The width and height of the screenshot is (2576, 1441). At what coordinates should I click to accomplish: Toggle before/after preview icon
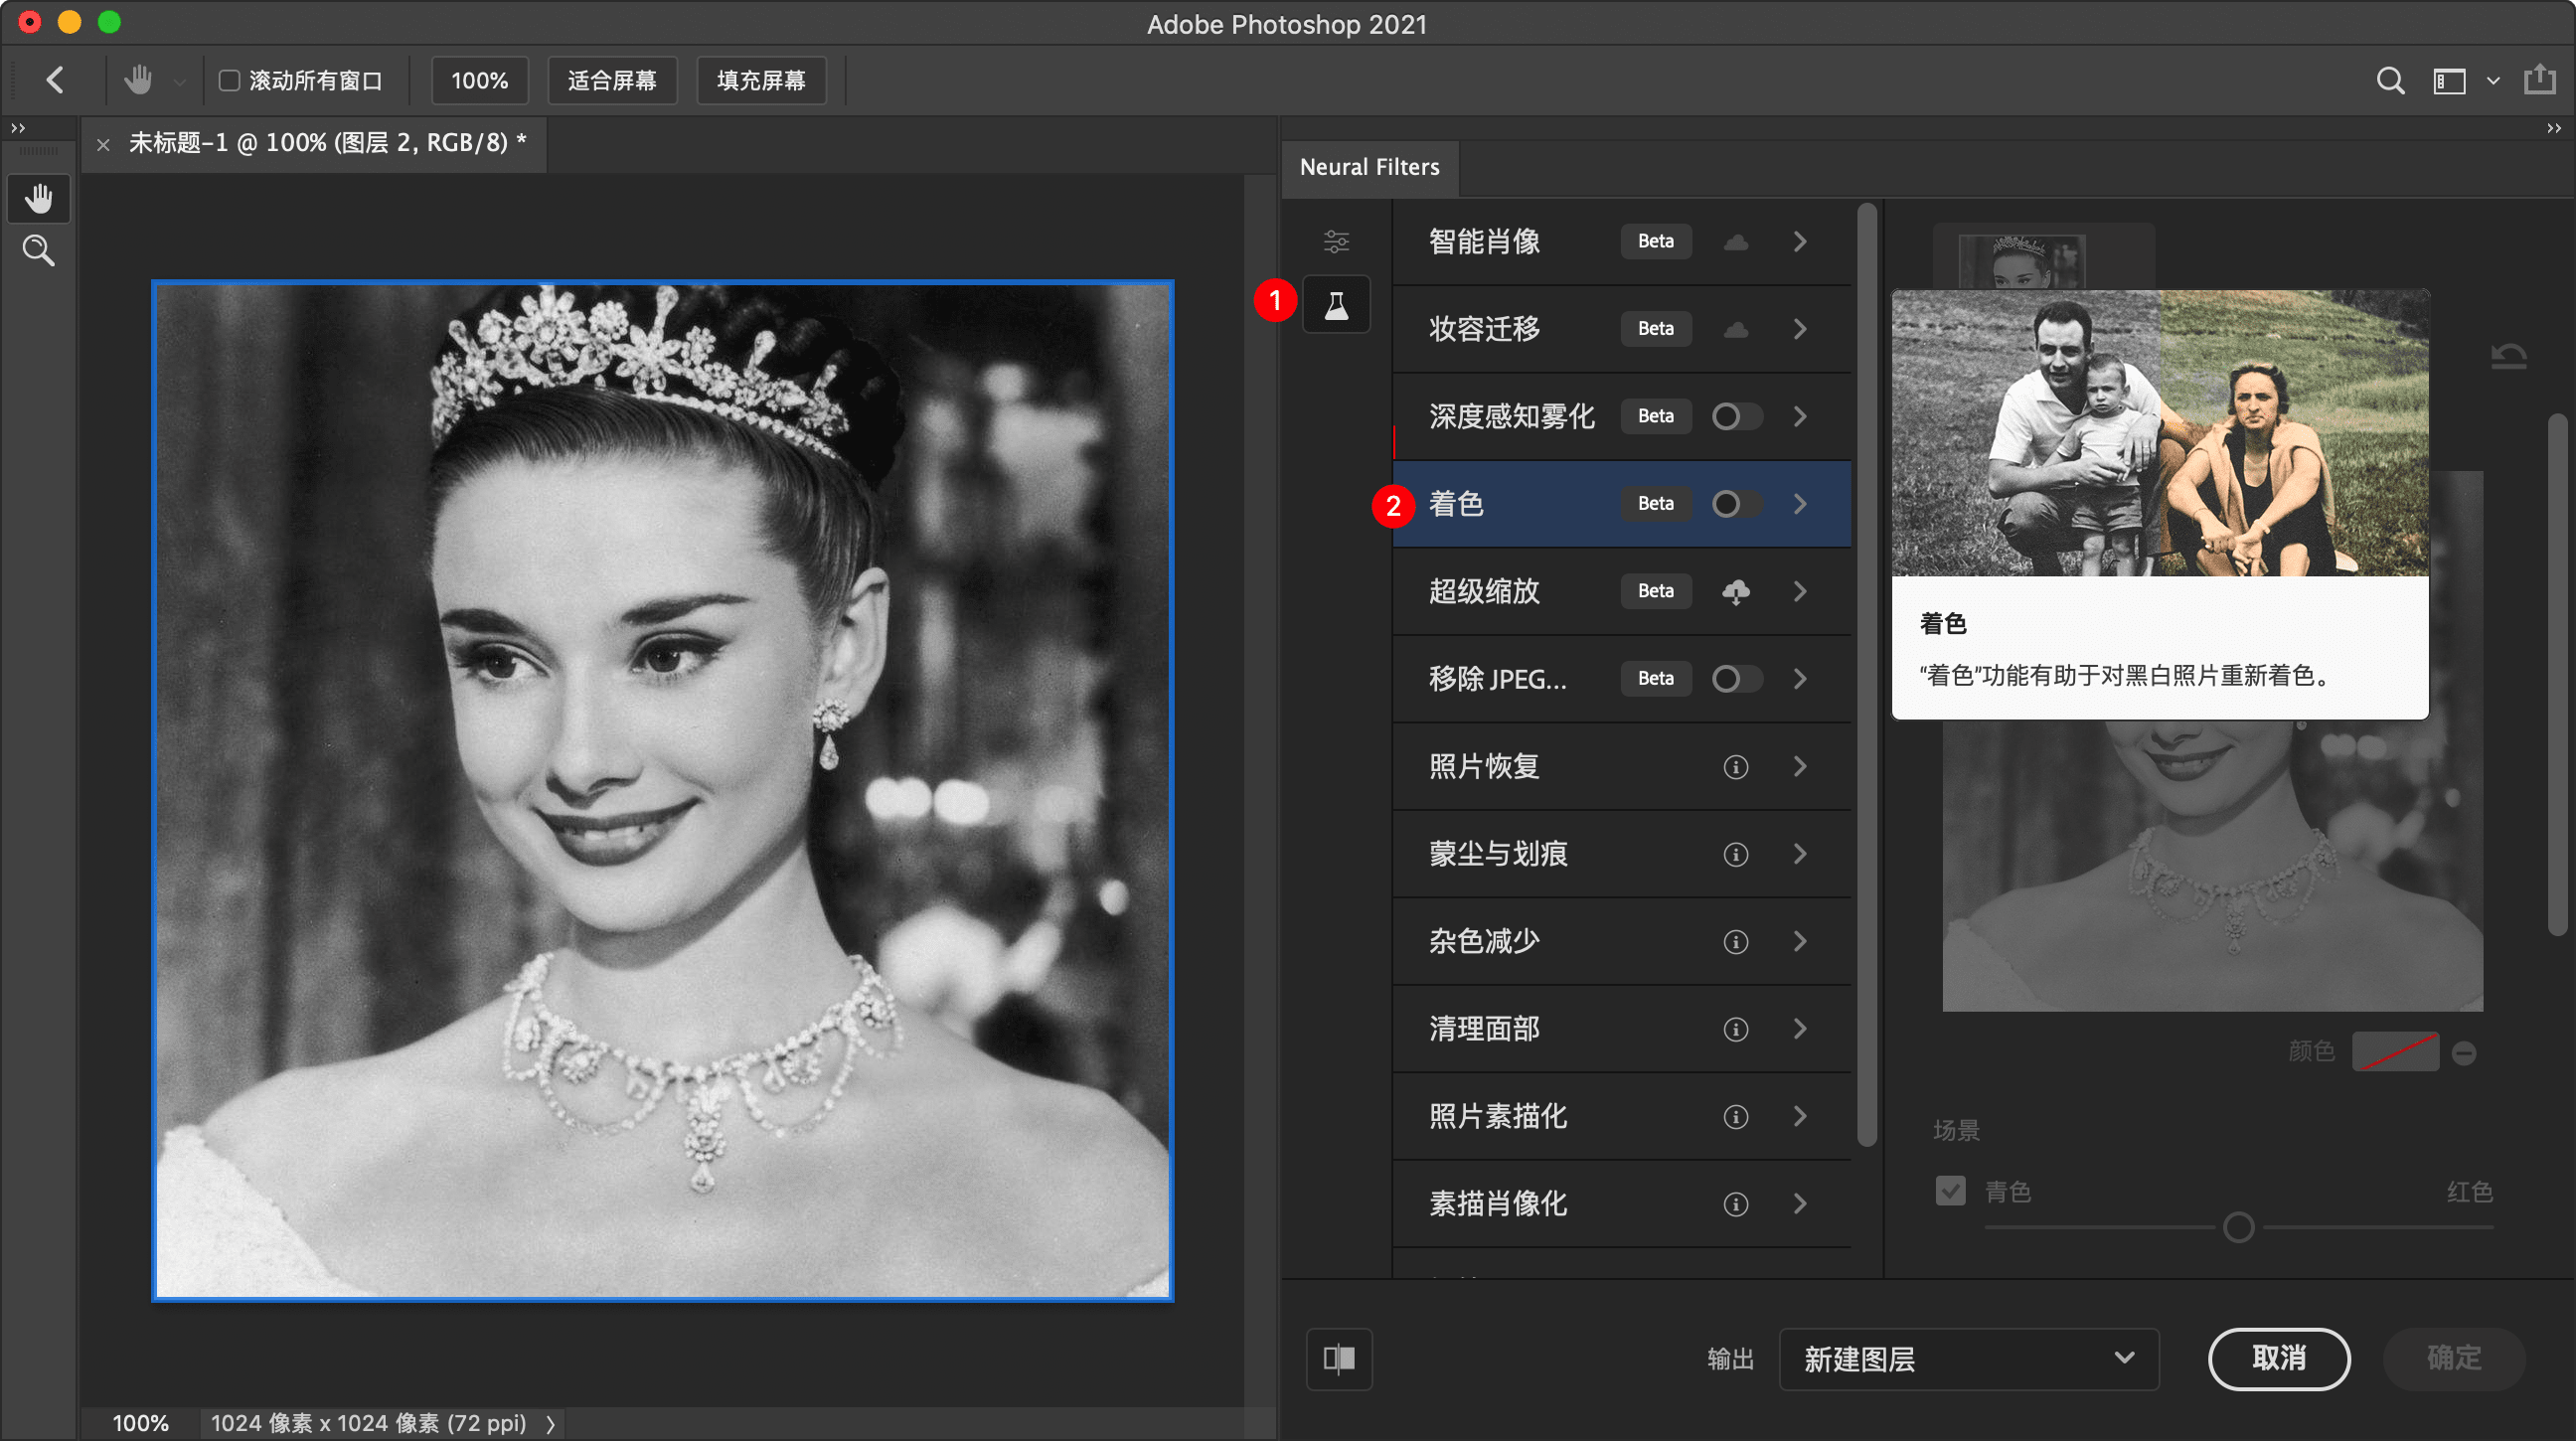(x=1339, y=1358)
